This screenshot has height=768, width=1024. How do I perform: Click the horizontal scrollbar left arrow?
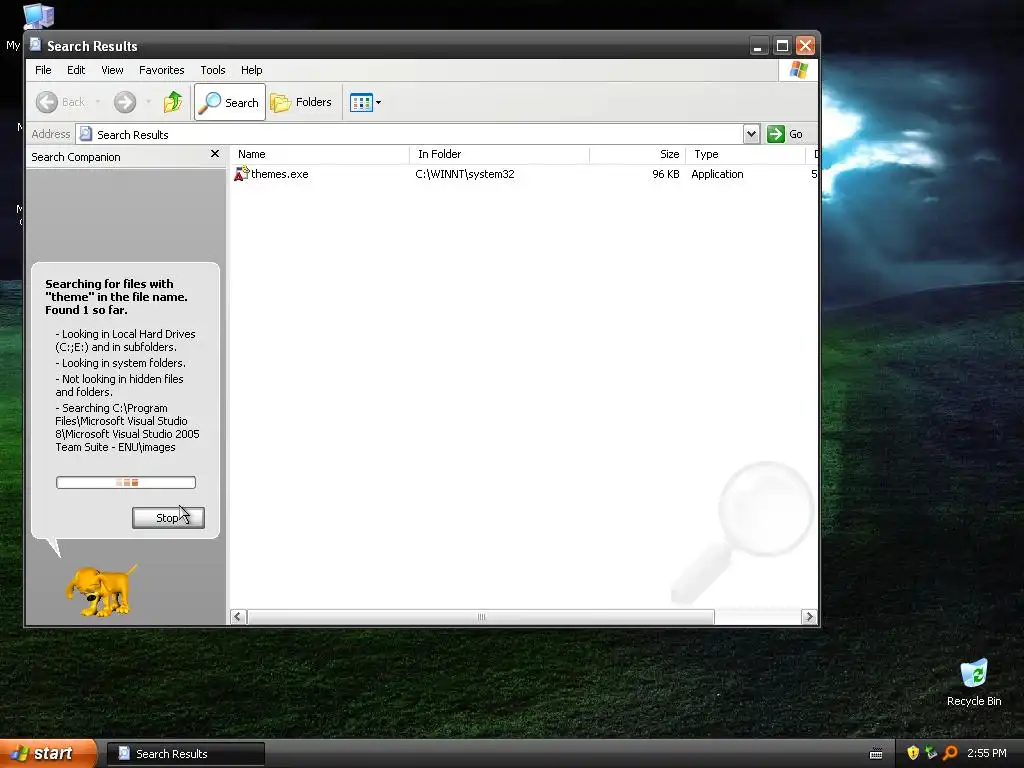coord(238,616)
